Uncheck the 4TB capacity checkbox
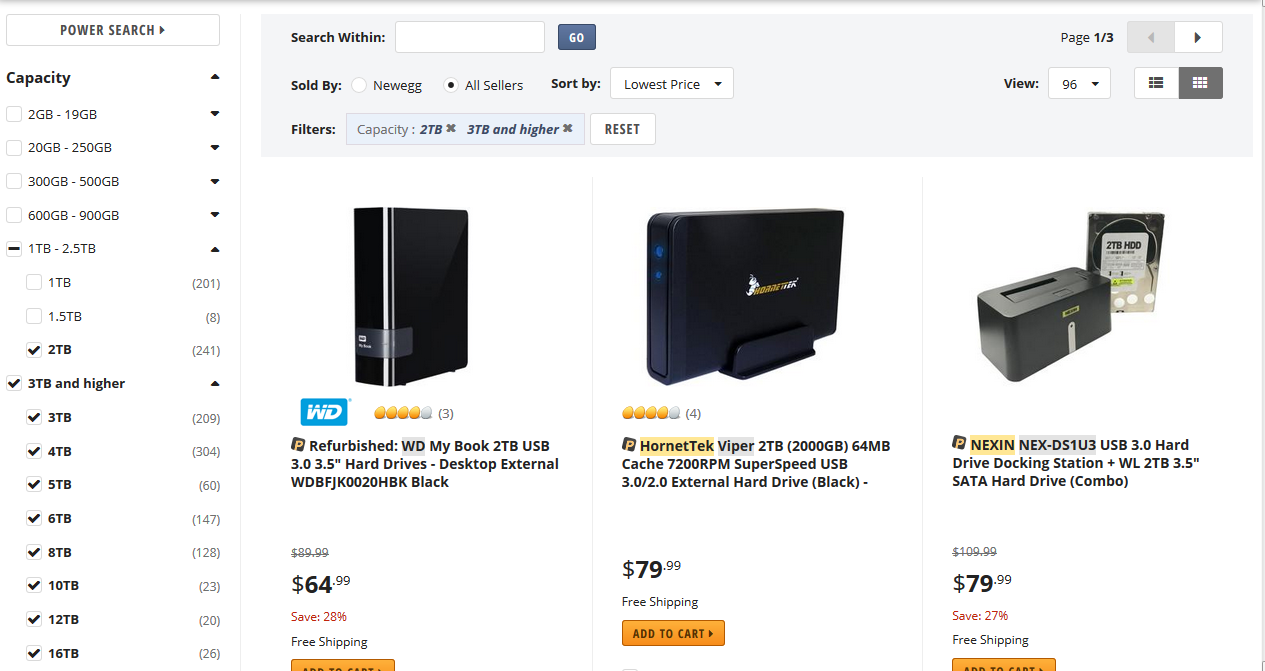The image size is (1265, 671). click(x=34, y=451)
